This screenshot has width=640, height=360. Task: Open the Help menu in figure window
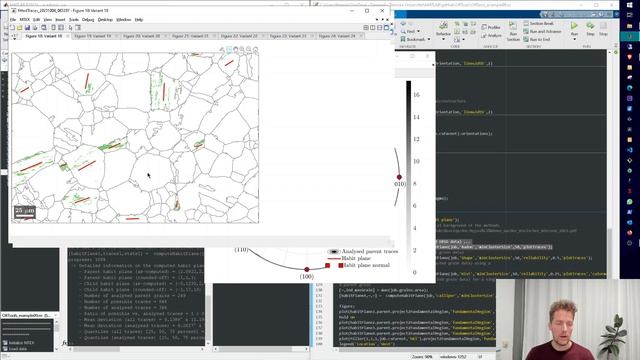pyautogui.click(x=139, y=20)
